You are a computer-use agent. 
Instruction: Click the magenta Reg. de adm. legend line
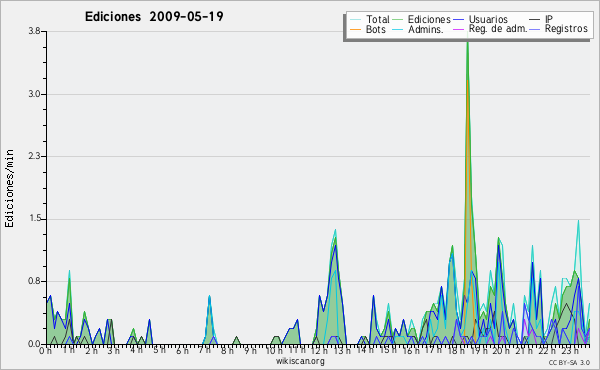(x=458, y=29)
